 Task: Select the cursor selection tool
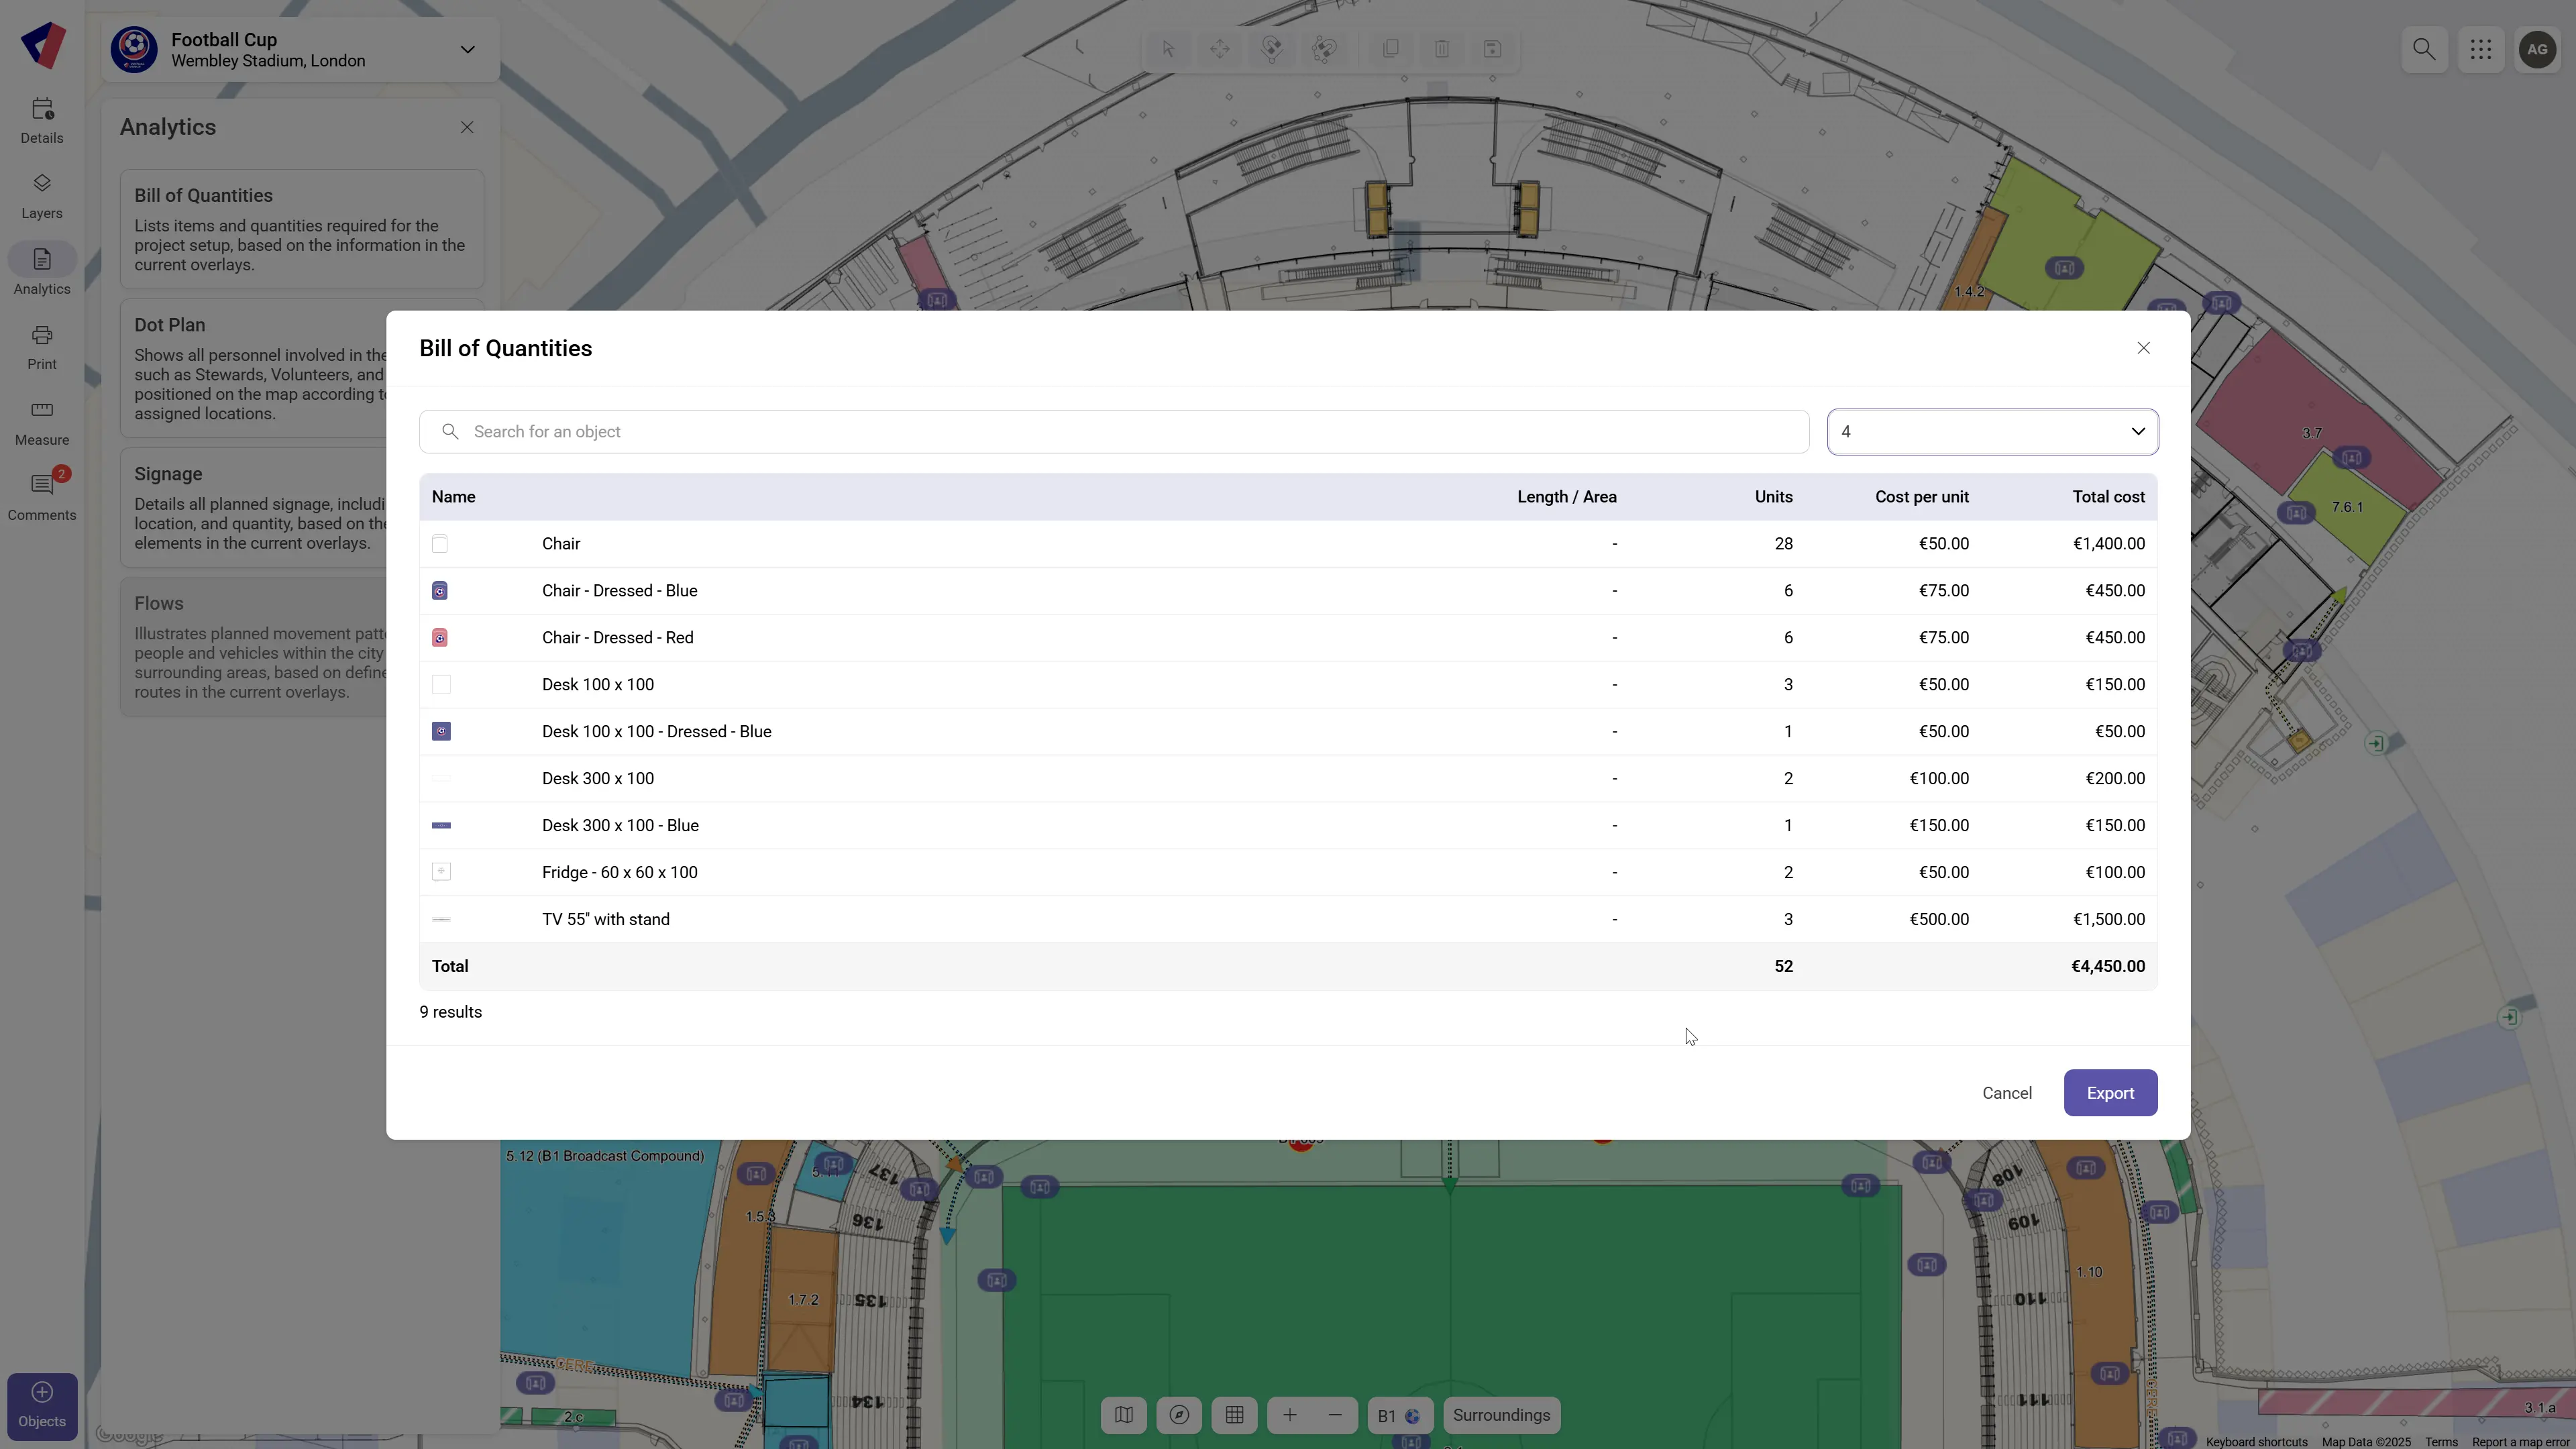[x=1168, y=49]
